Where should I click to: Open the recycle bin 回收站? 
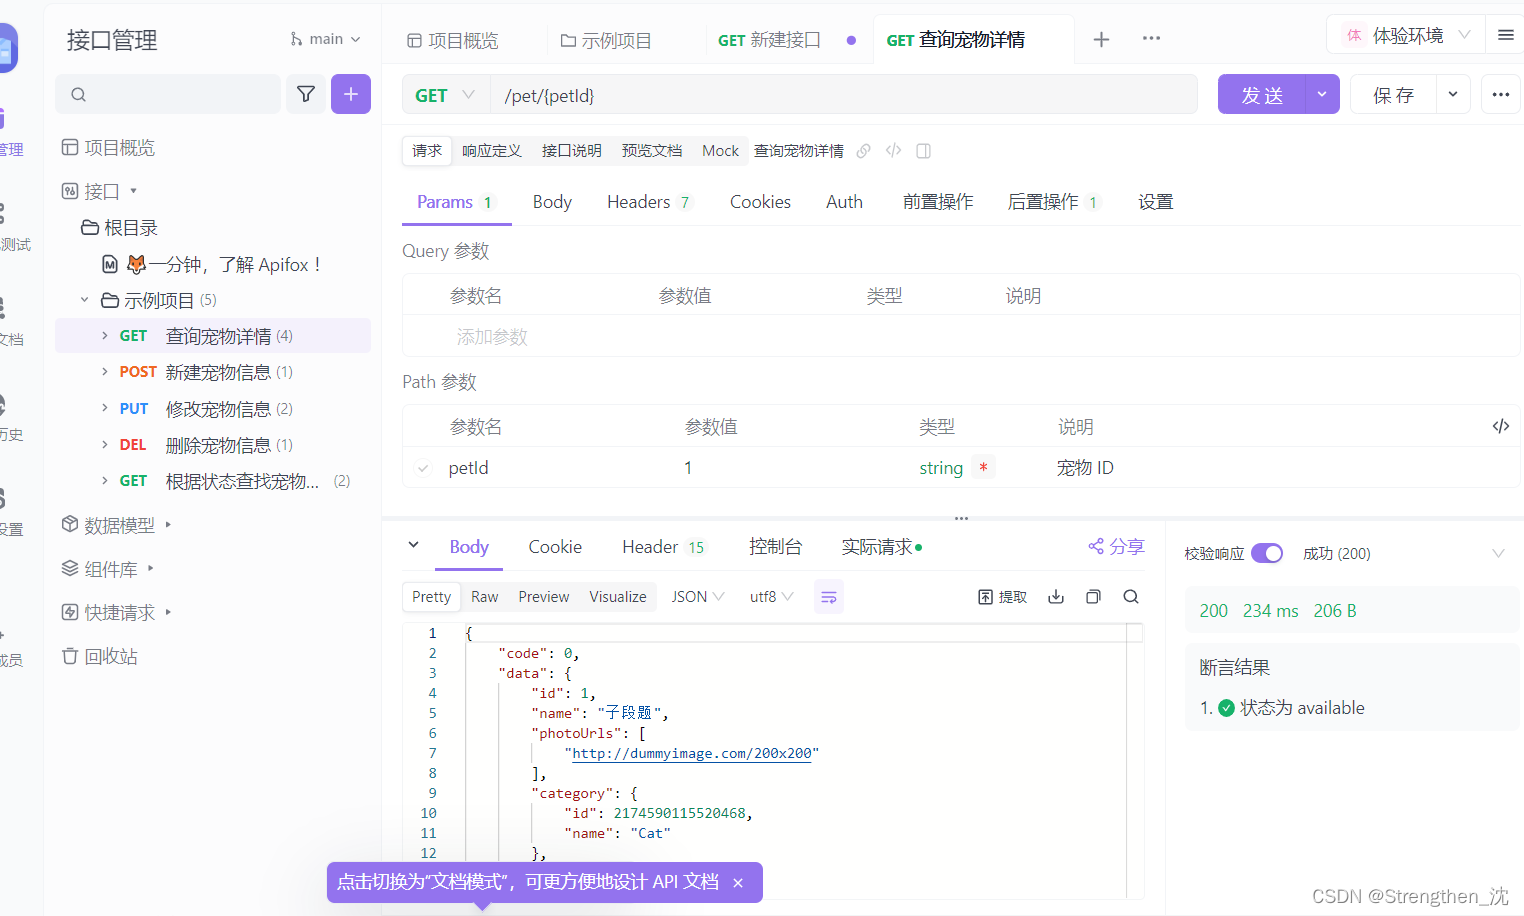100,656
